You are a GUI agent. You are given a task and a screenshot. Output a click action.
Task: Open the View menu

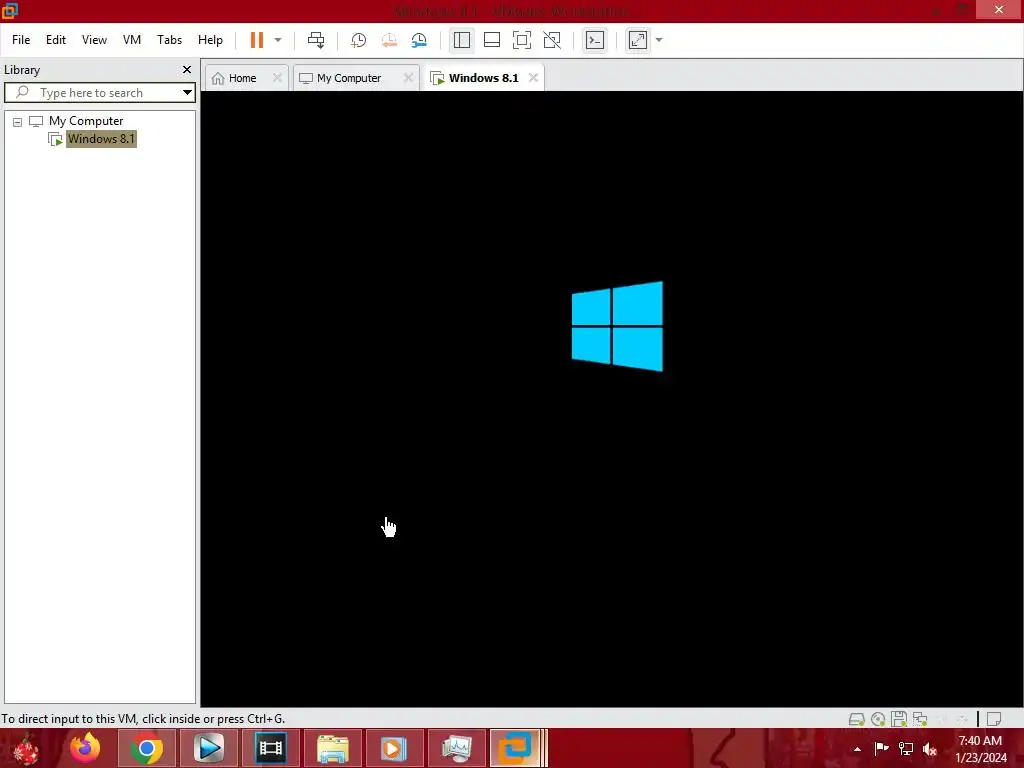tap(94, 40)
